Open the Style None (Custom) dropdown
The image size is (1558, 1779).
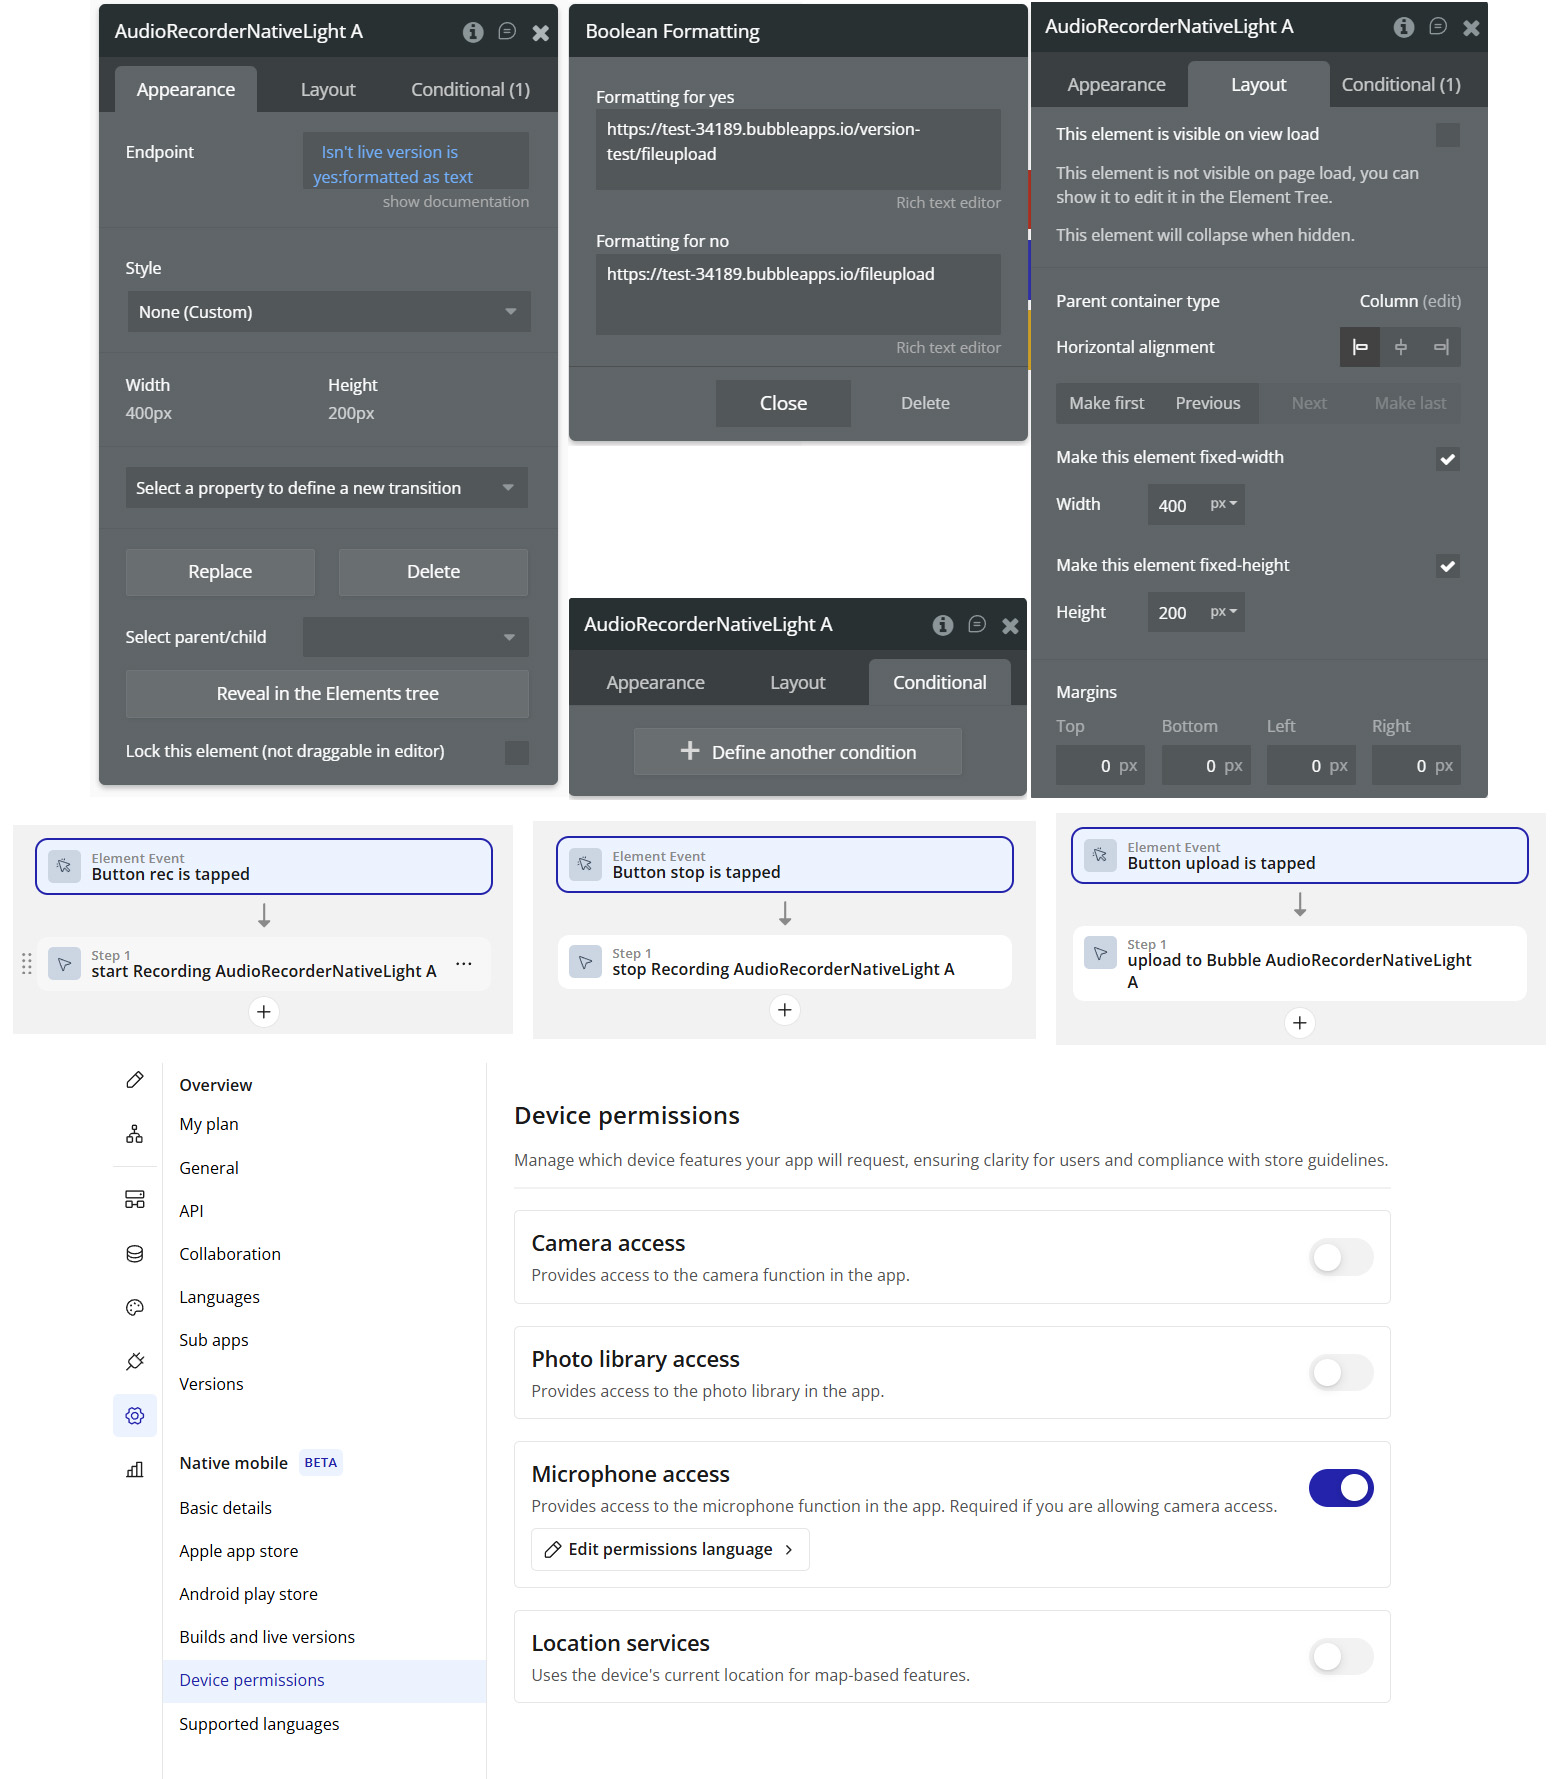click(x=328, y=312)
